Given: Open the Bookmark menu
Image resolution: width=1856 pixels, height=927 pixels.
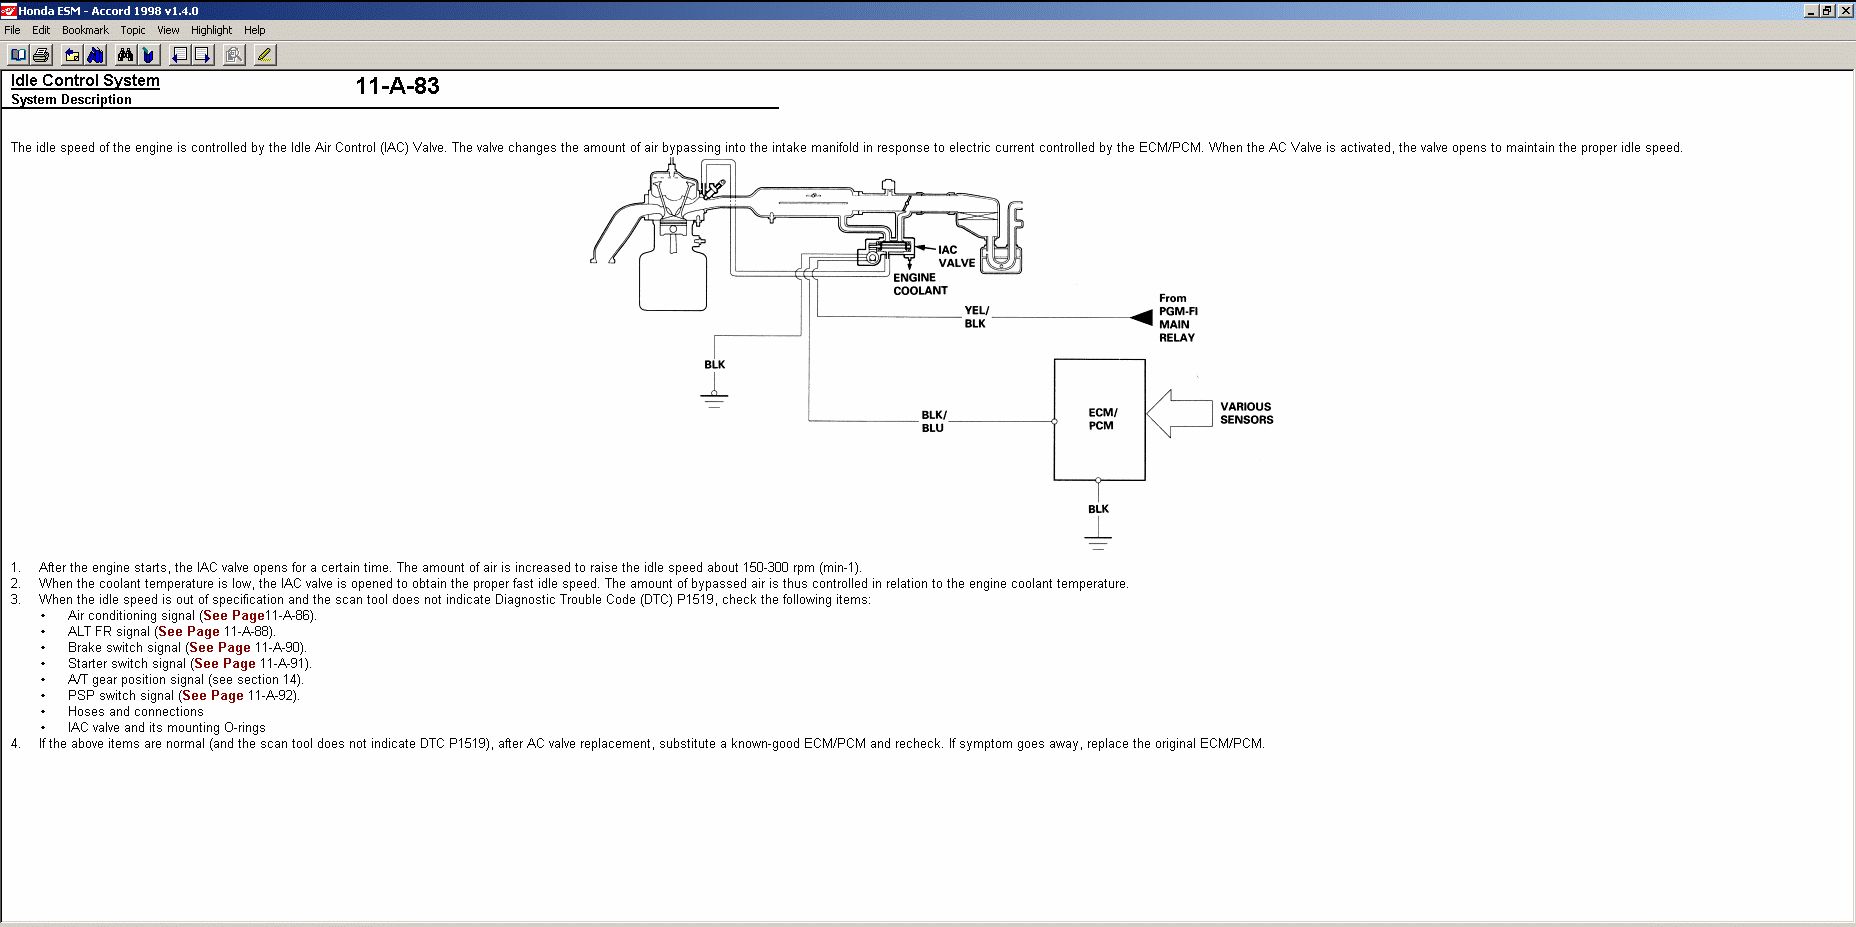Looking at the screenshot, I should click(x=85, y=30).
